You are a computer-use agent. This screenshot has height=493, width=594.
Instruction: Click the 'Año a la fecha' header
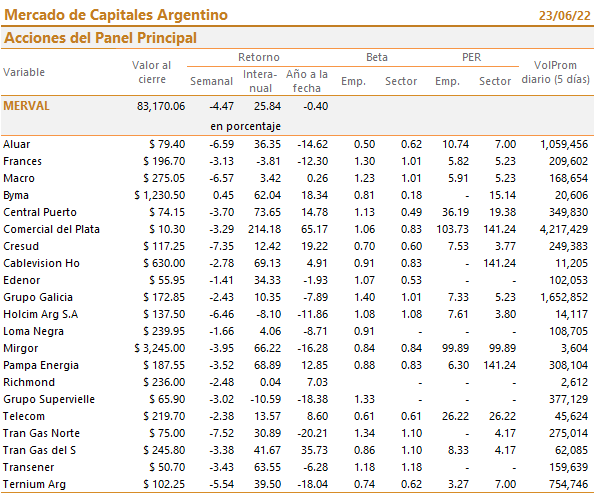pyautogui.click(x=307, y=81)
